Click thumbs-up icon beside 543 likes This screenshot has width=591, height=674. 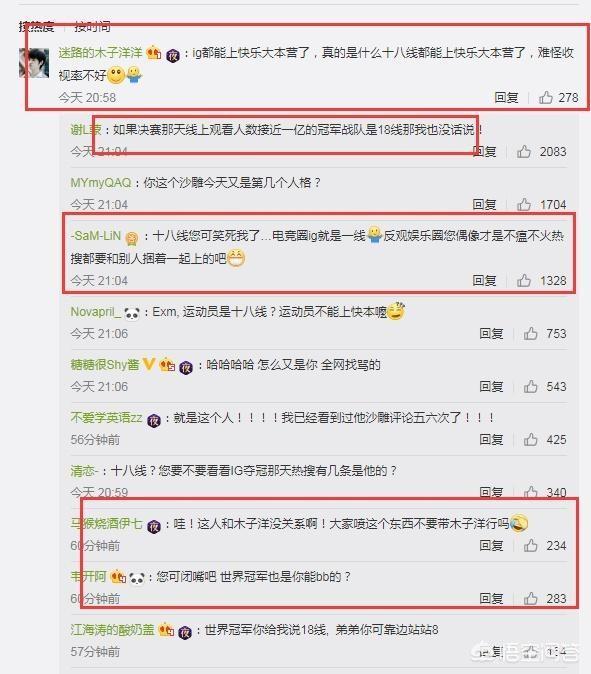click(530, 386)
